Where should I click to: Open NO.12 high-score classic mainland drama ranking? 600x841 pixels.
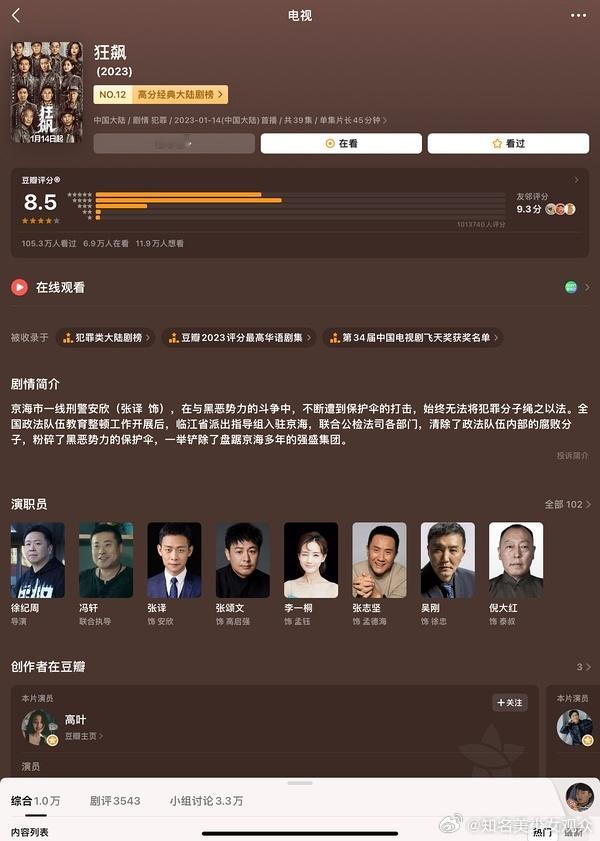coord(161,94)
